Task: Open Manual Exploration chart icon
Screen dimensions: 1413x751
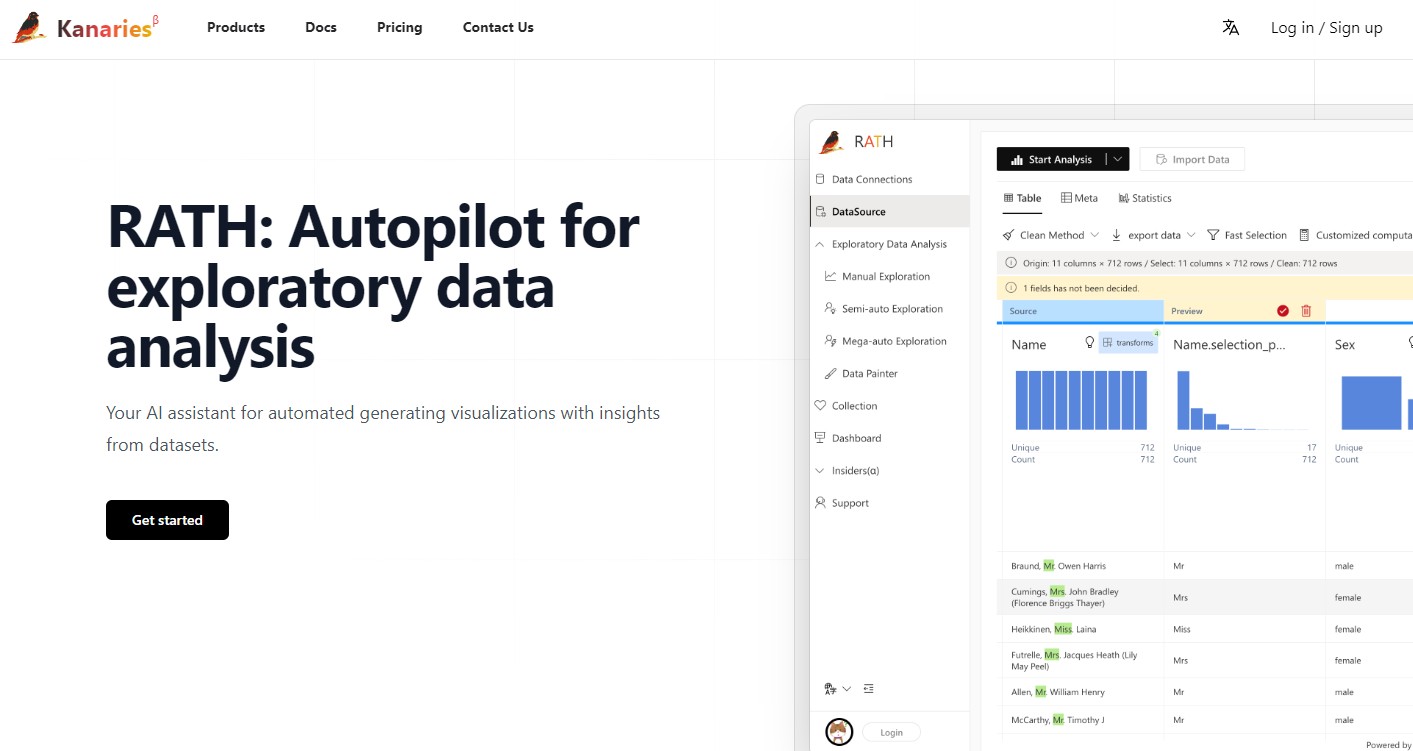Action: click(x=830, y=277)
